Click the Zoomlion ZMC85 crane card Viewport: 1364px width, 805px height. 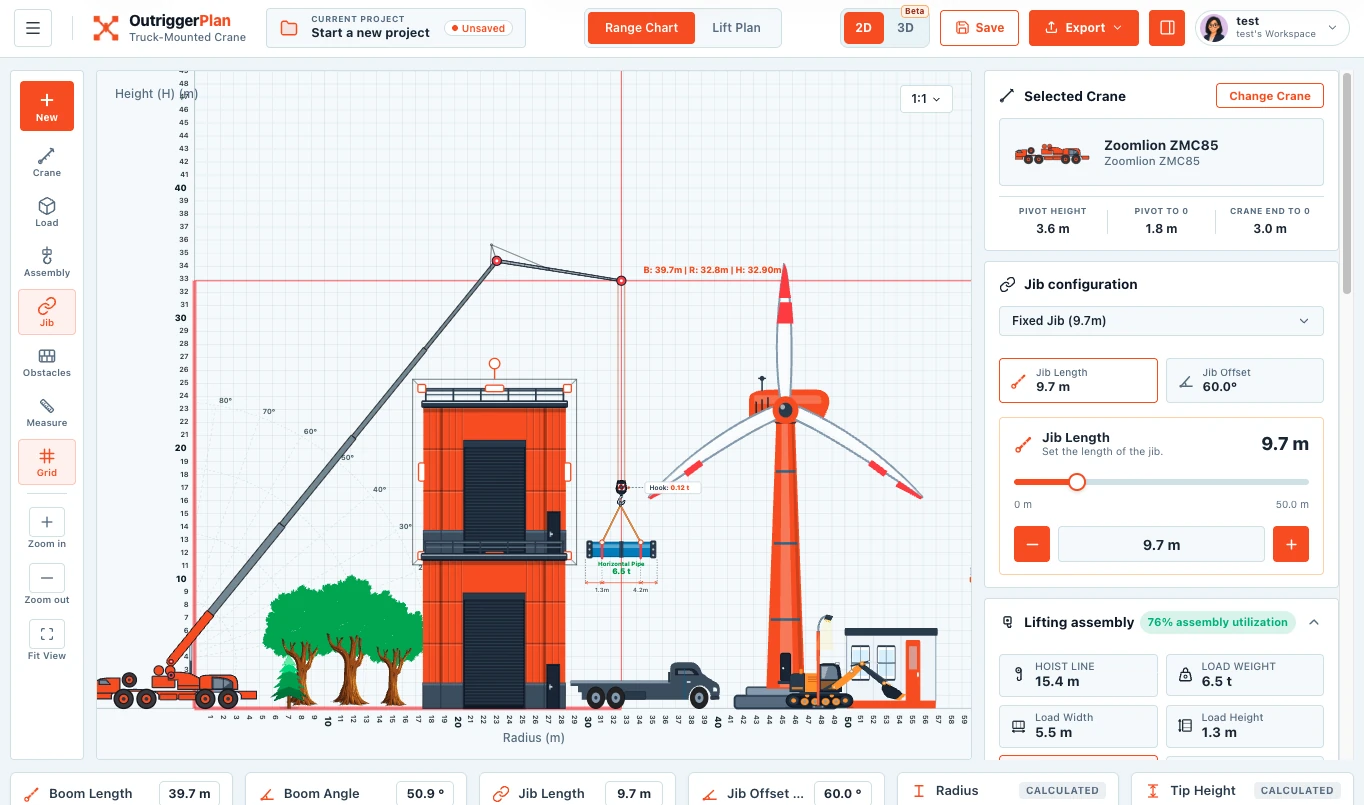pyautogui.click(x=1161, y=152)
